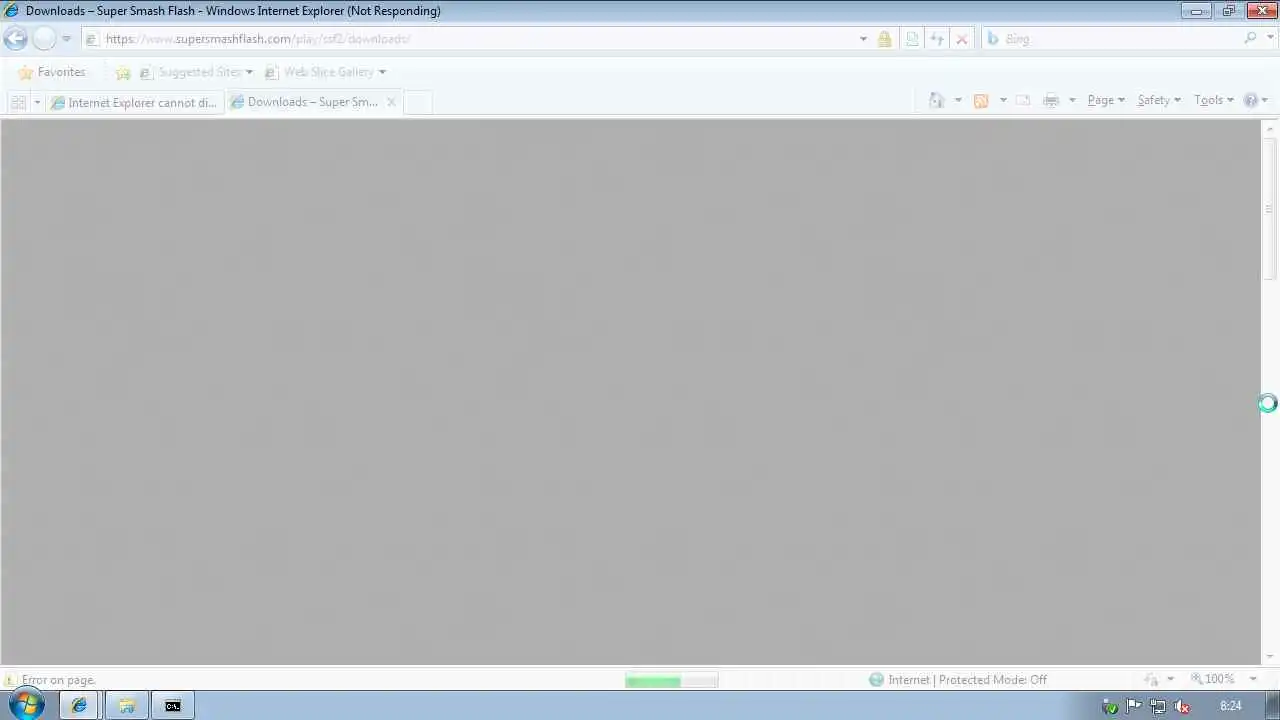The image size is (1280, 720).
Task: Click 'Internet | Protected Mode: Off' status
Action: coord(967,680)
